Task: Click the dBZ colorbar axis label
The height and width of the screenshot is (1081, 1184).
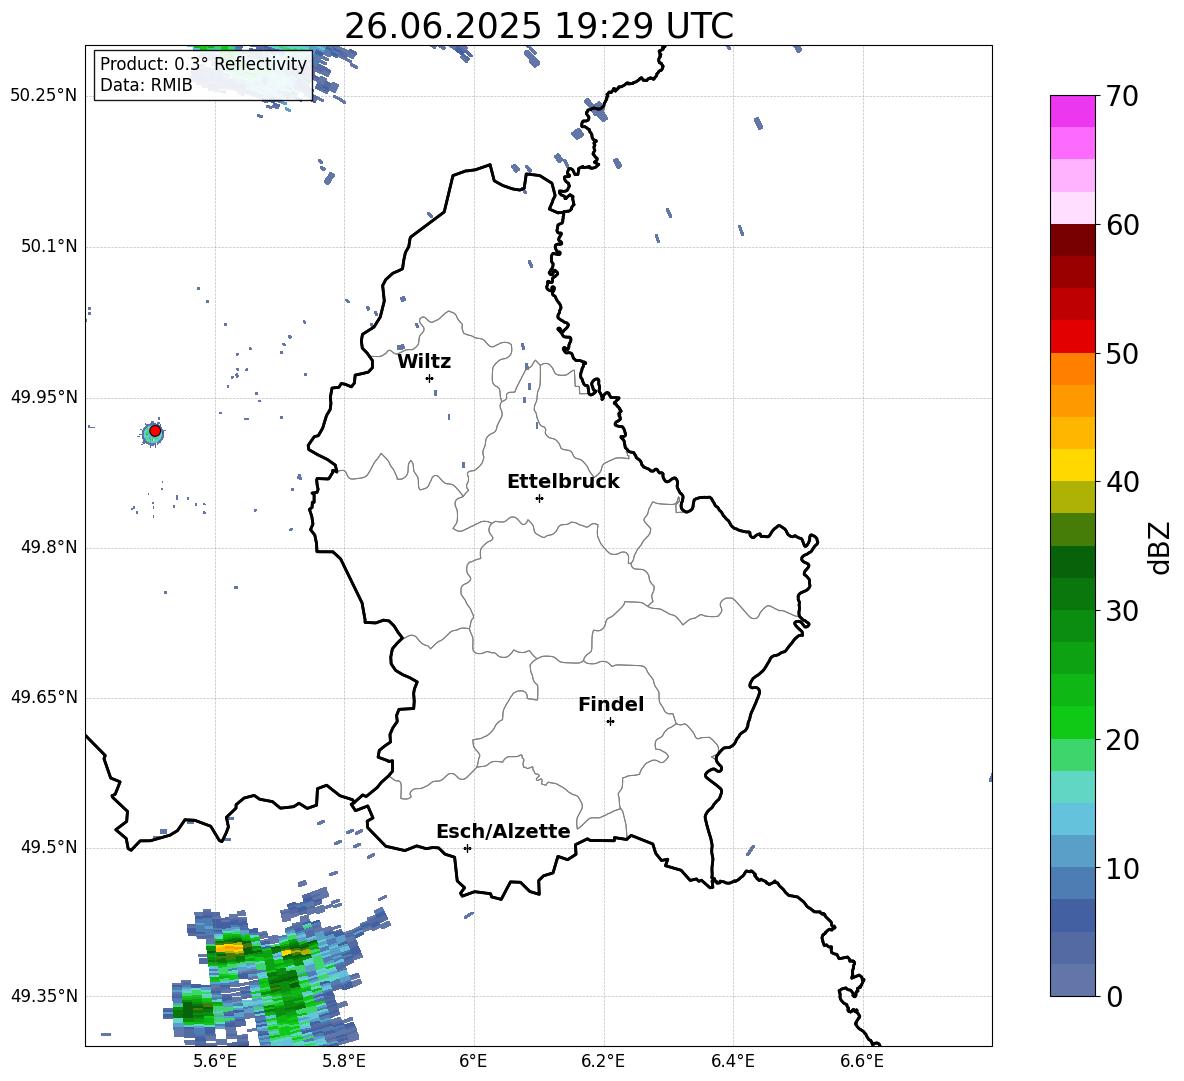Action: [x=1161, y=547]
